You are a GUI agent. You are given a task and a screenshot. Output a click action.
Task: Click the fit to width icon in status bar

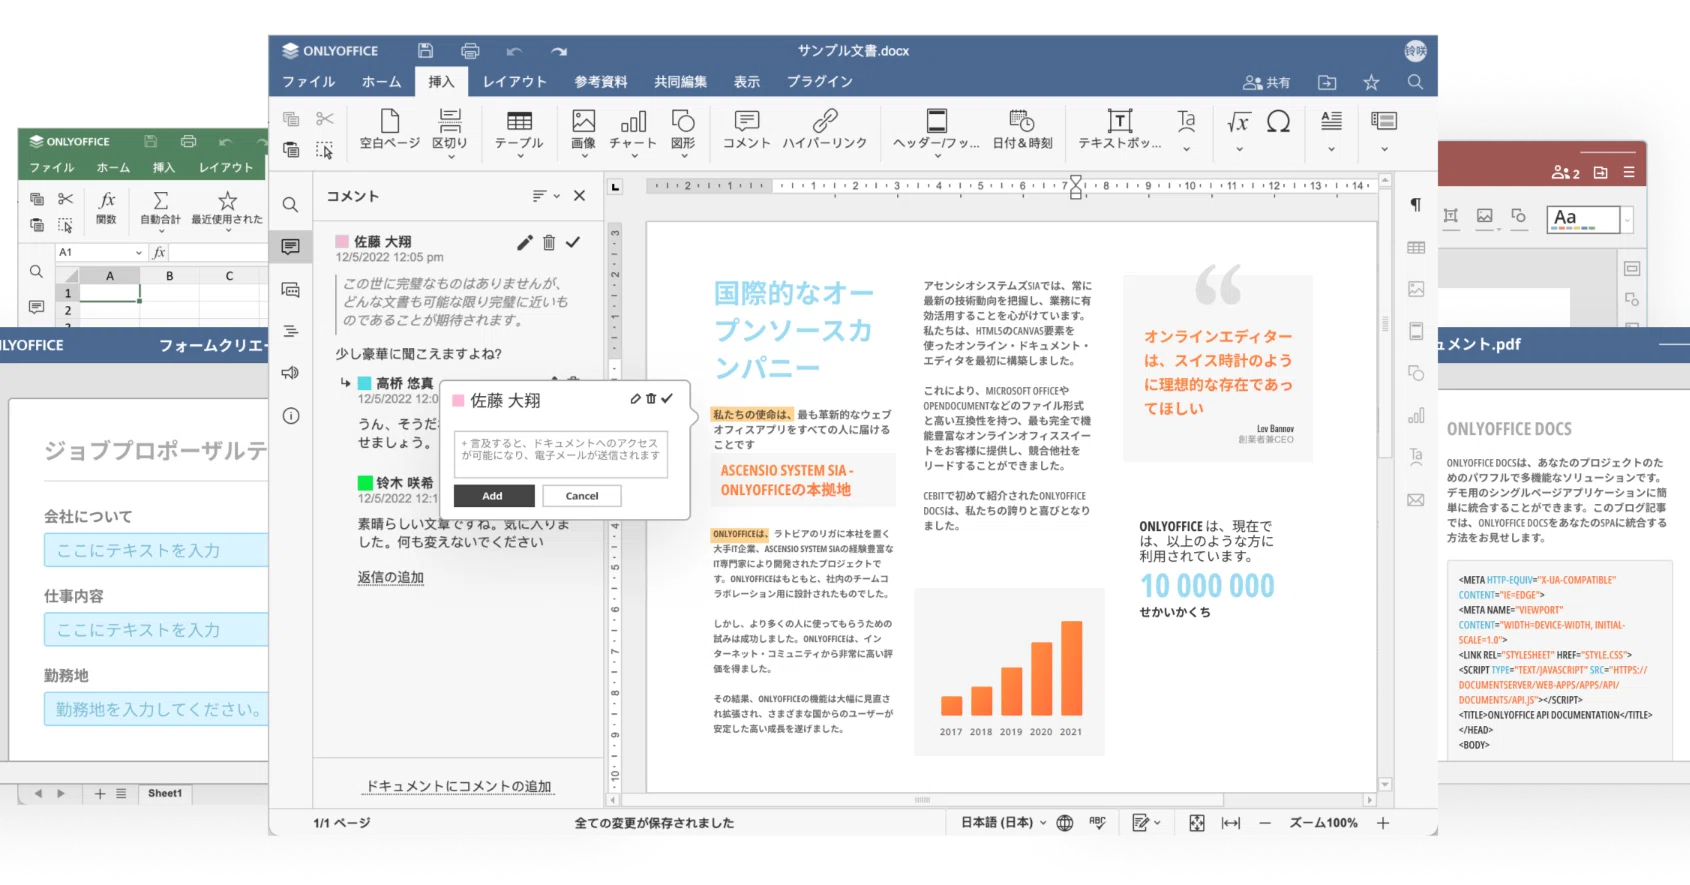click(x=1231, y=823)
